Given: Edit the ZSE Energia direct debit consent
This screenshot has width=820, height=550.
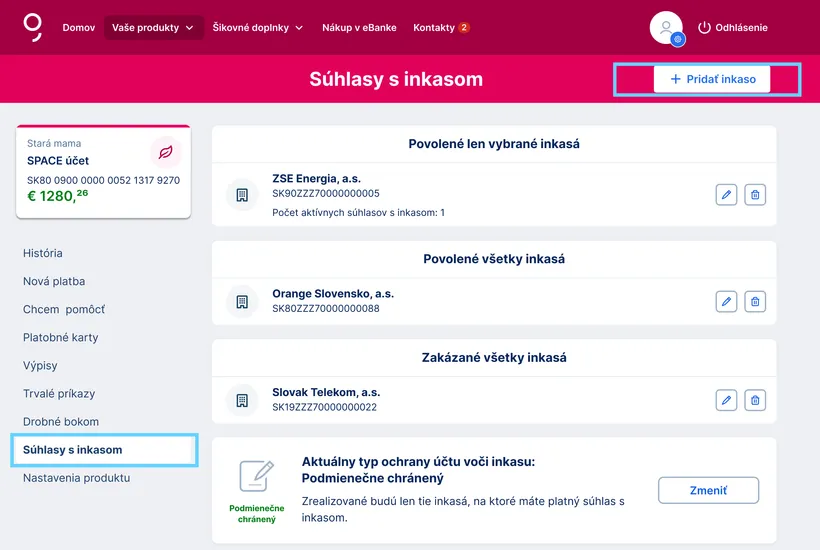Looking at the screenshot, I should (726, 195).
